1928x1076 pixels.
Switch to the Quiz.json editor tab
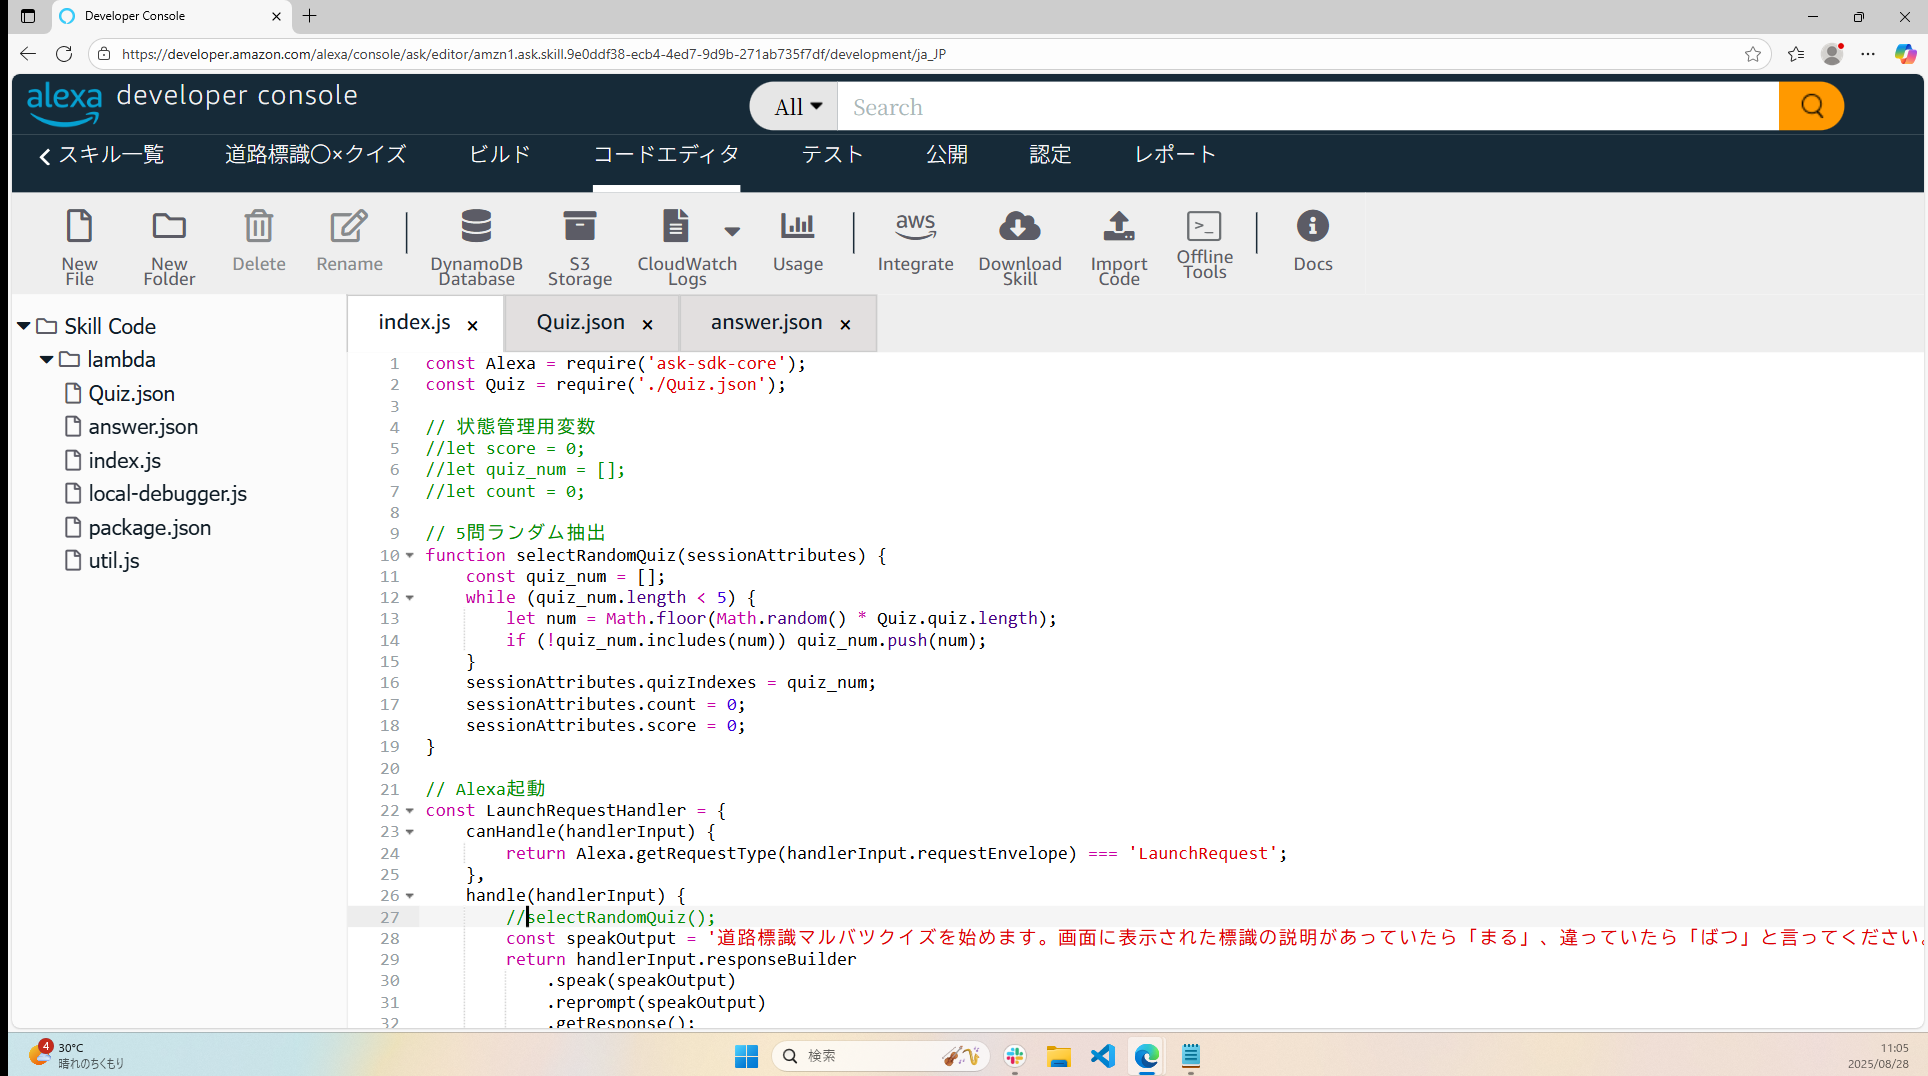pos(580,323)
